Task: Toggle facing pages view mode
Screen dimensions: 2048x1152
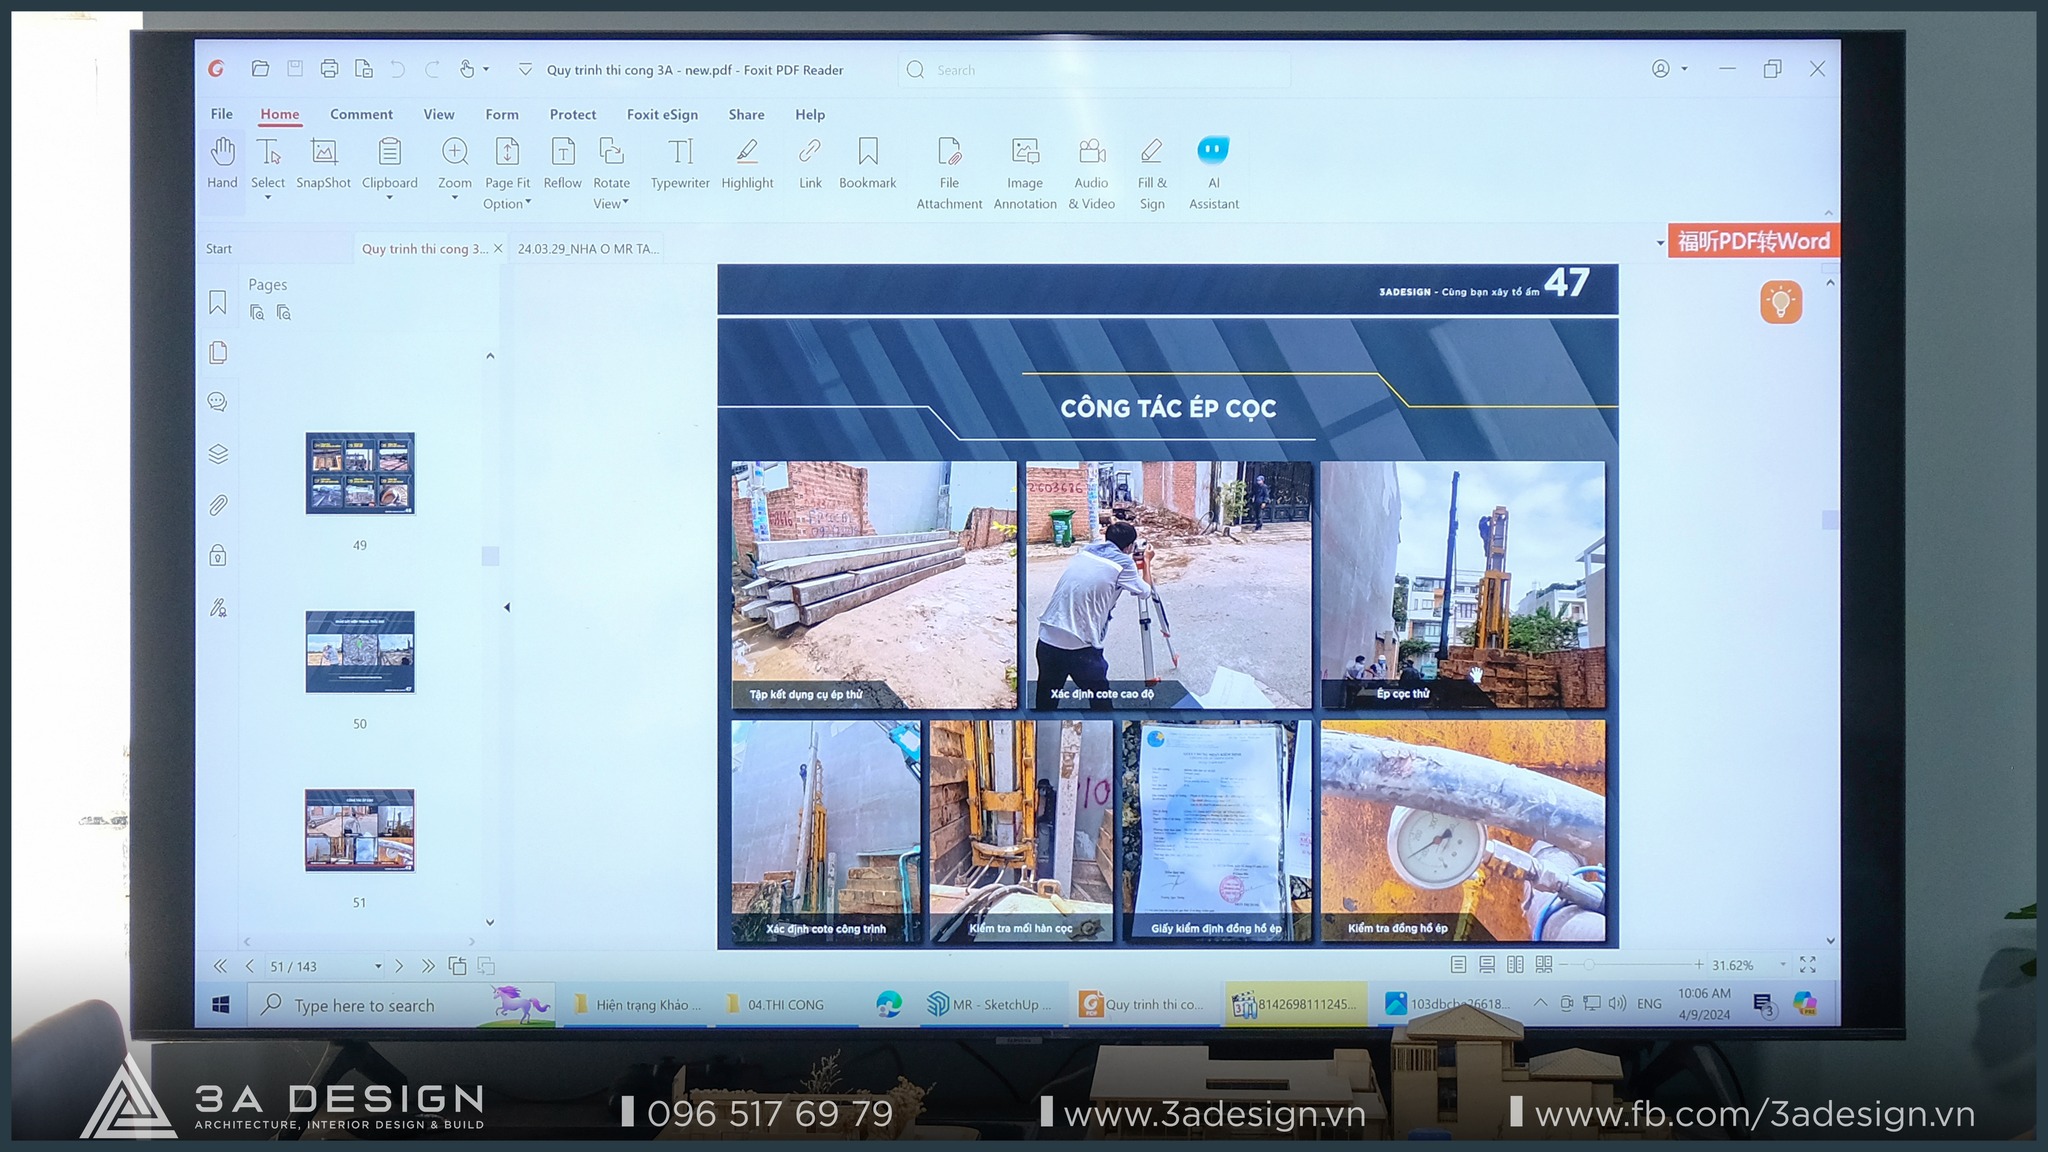Action: pyautogui.click(x=1515, y=965)
